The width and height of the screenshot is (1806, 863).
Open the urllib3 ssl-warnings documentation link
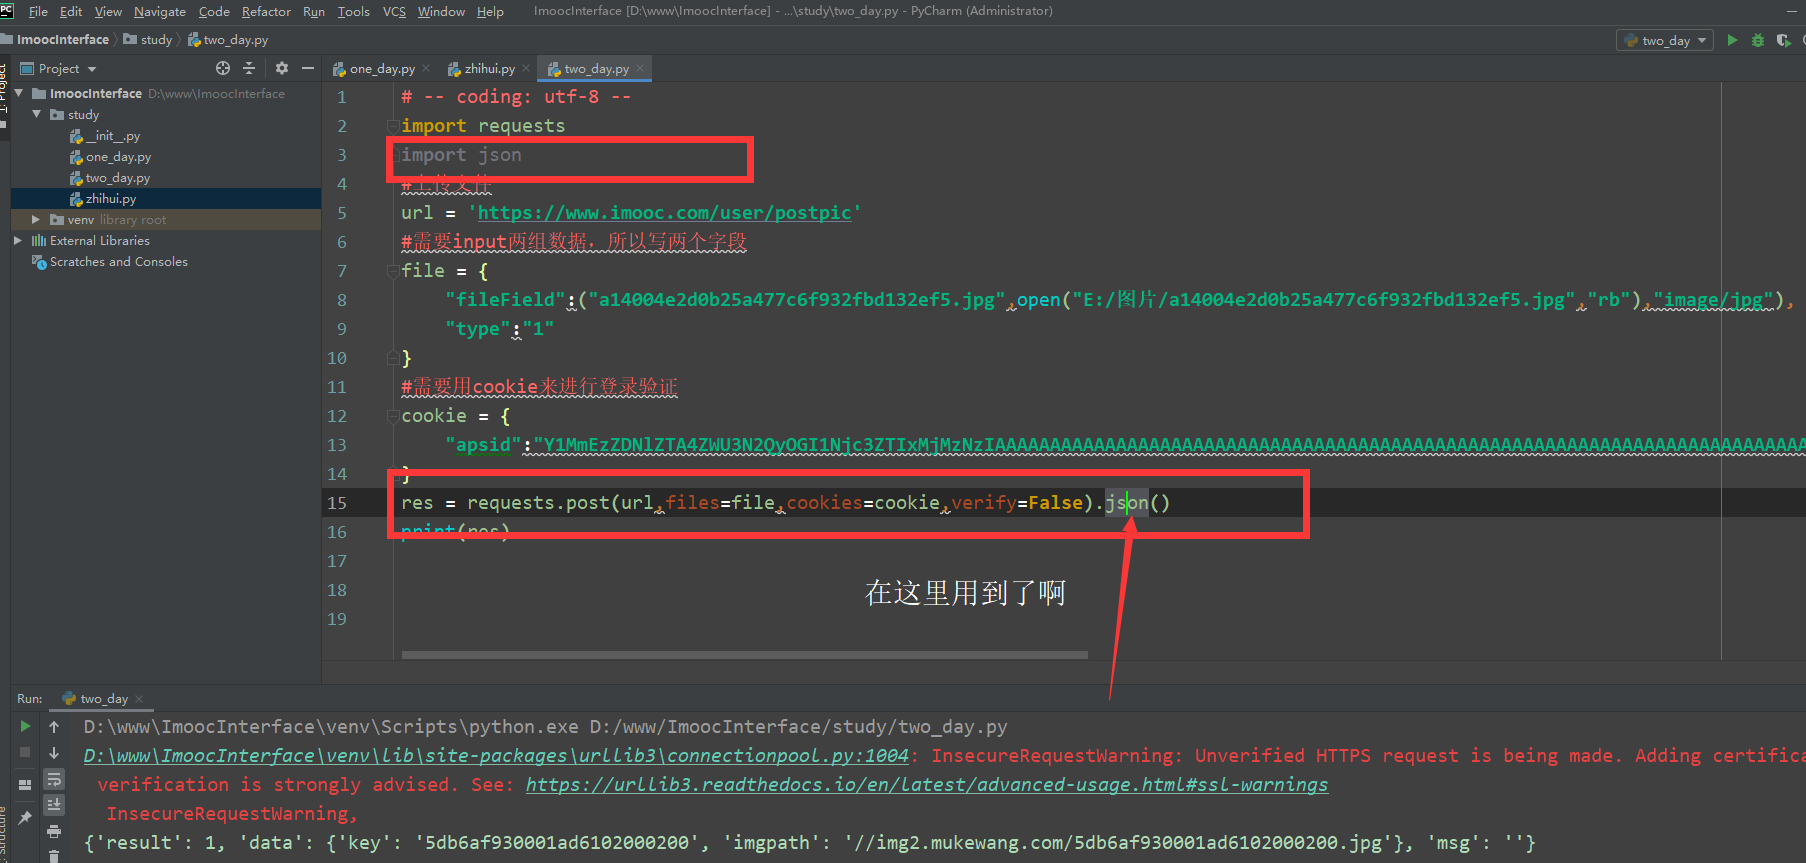click(927, 785)
